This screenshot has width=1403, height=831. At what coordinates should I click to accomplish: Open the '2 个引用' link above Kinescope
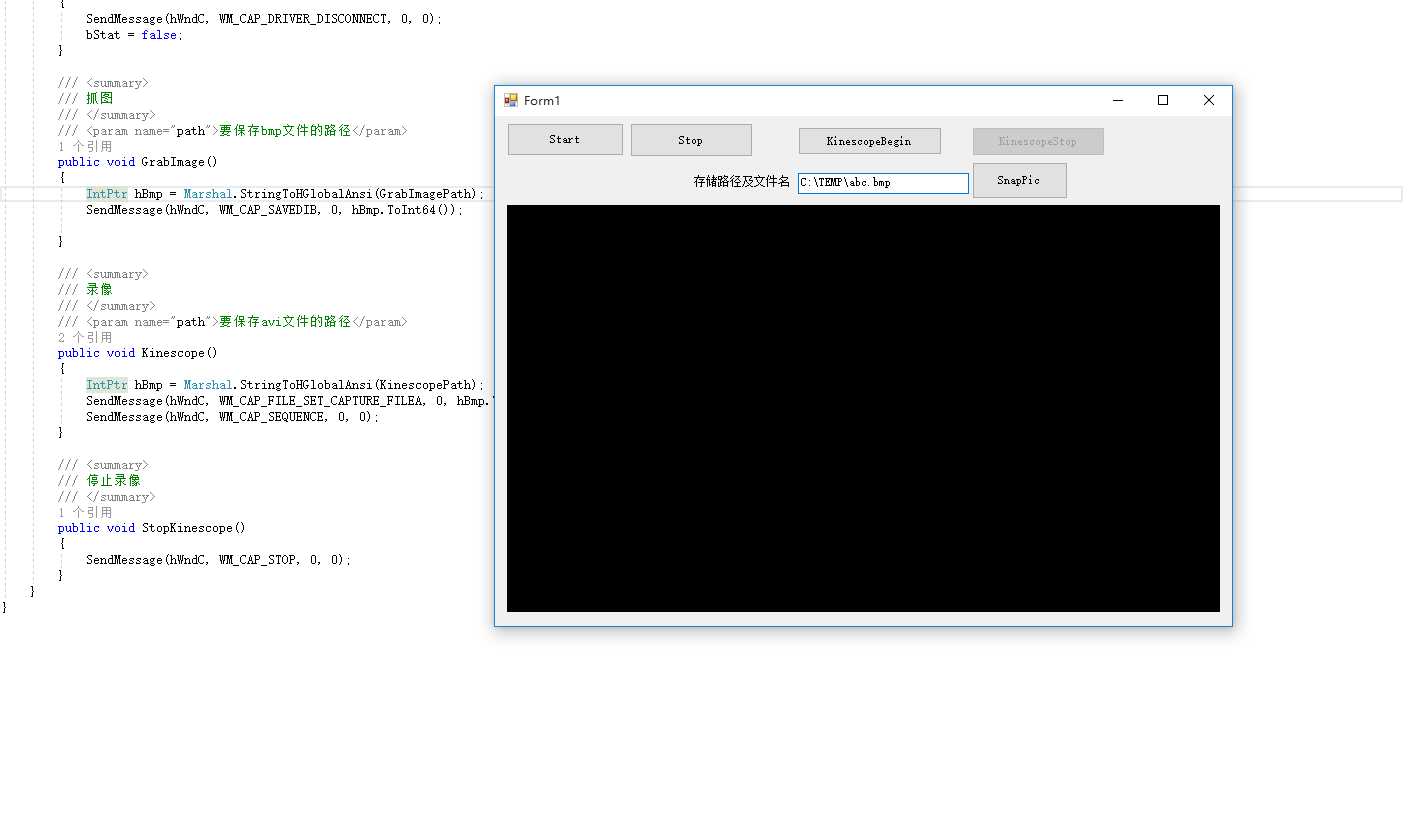(85, 337)
